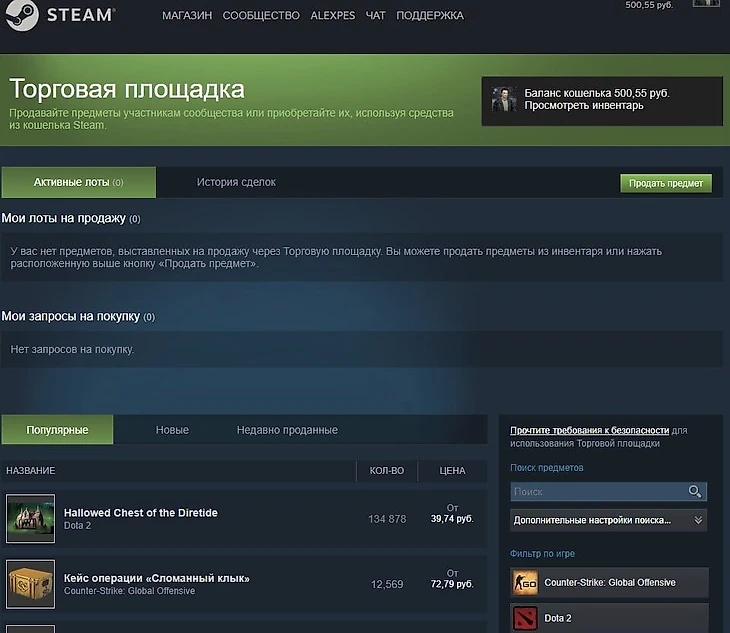Click the 500,55 руб. balance at top right

[x=649, y=5]
